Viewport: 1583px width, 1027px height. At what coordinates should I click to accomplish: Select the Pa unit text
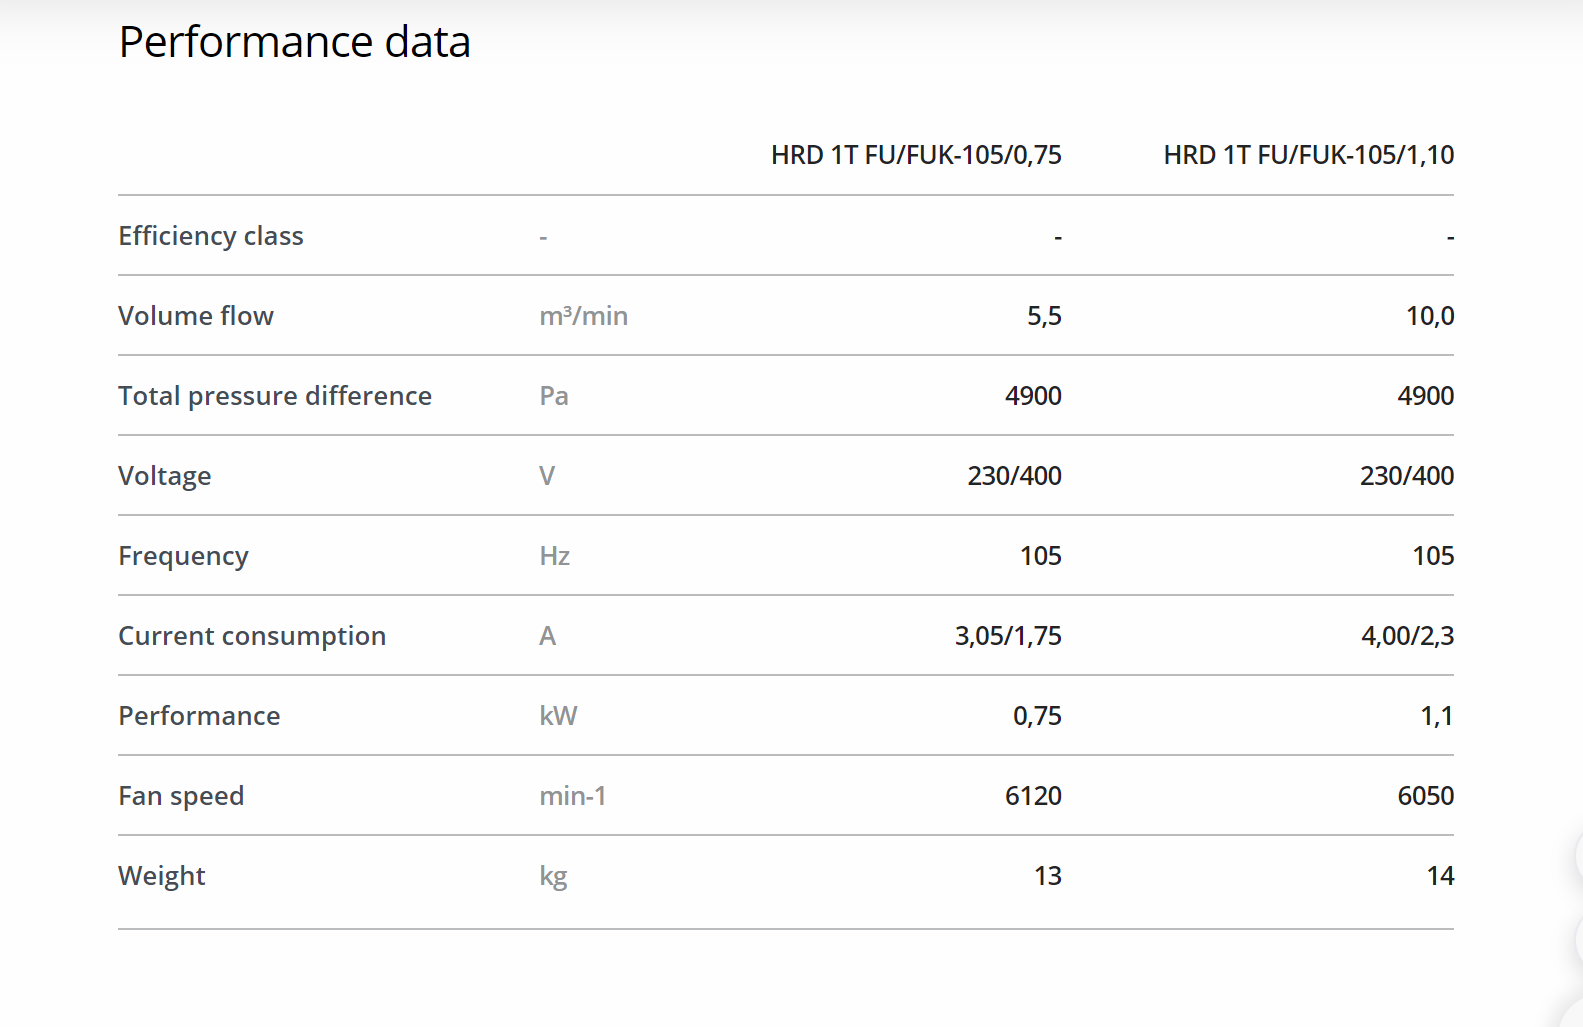pyautogui.click(x=553, y=396)
